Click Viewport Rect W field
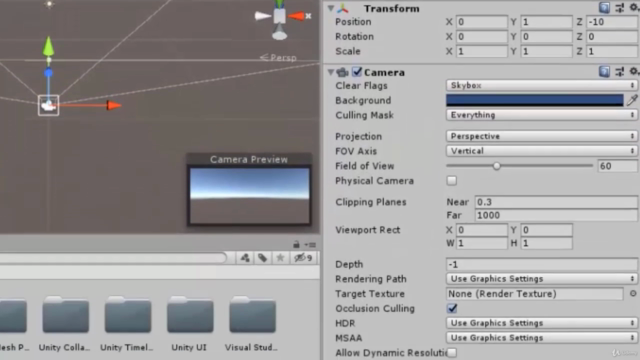This screenshot has height=360, width=640. pos(482,243)
